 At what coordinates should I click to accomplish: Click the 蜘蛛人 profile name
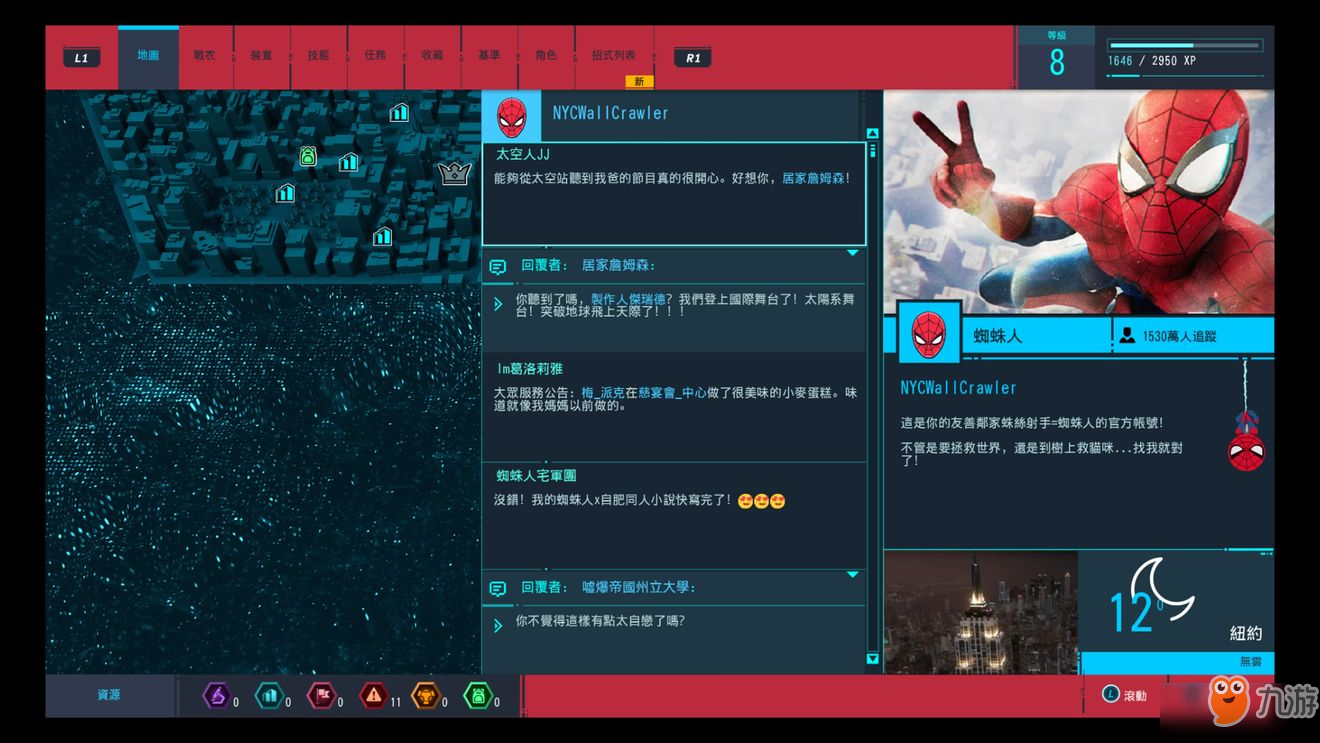(998, 336)
